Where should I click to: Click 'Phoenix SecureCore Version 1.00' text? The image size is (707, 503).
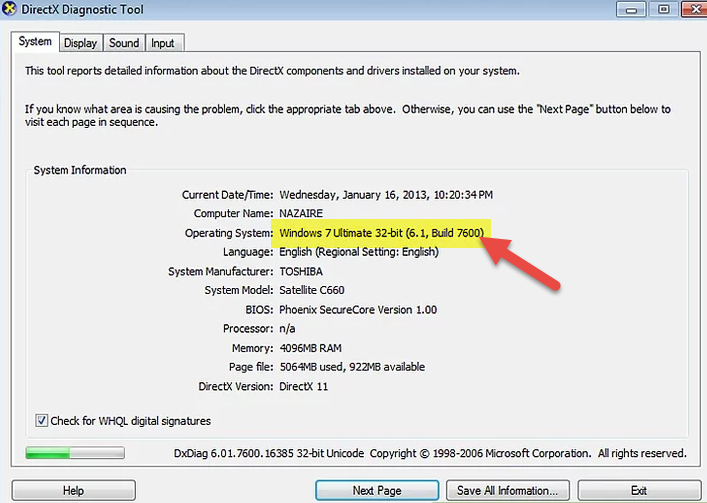(358, 310)
